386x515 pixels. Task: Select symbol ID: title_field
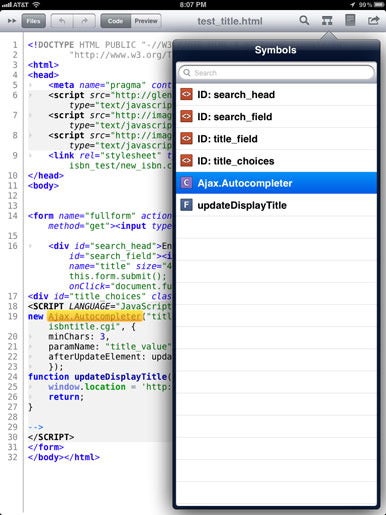[x=276, y=139]
